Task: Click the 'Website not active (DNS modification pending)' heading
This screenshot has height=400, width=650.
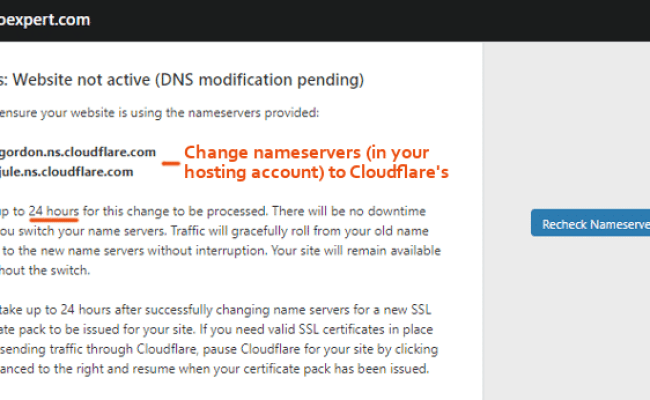Action: pyautogui.click(x=182, y=80)
